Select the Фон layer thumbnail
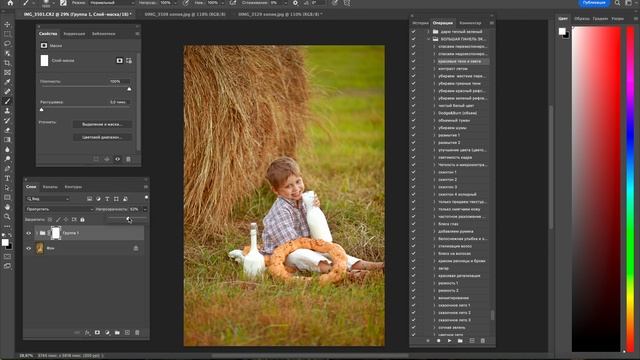The width and height of the screenshot is (640, 360). point(40,248)
